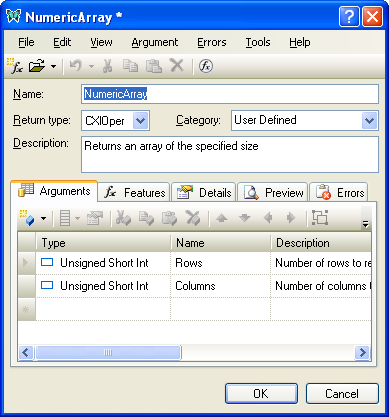389x417 pixels.
Task: Click the Cut scissors icon in main toolbar
Action: tap(107, 66)
